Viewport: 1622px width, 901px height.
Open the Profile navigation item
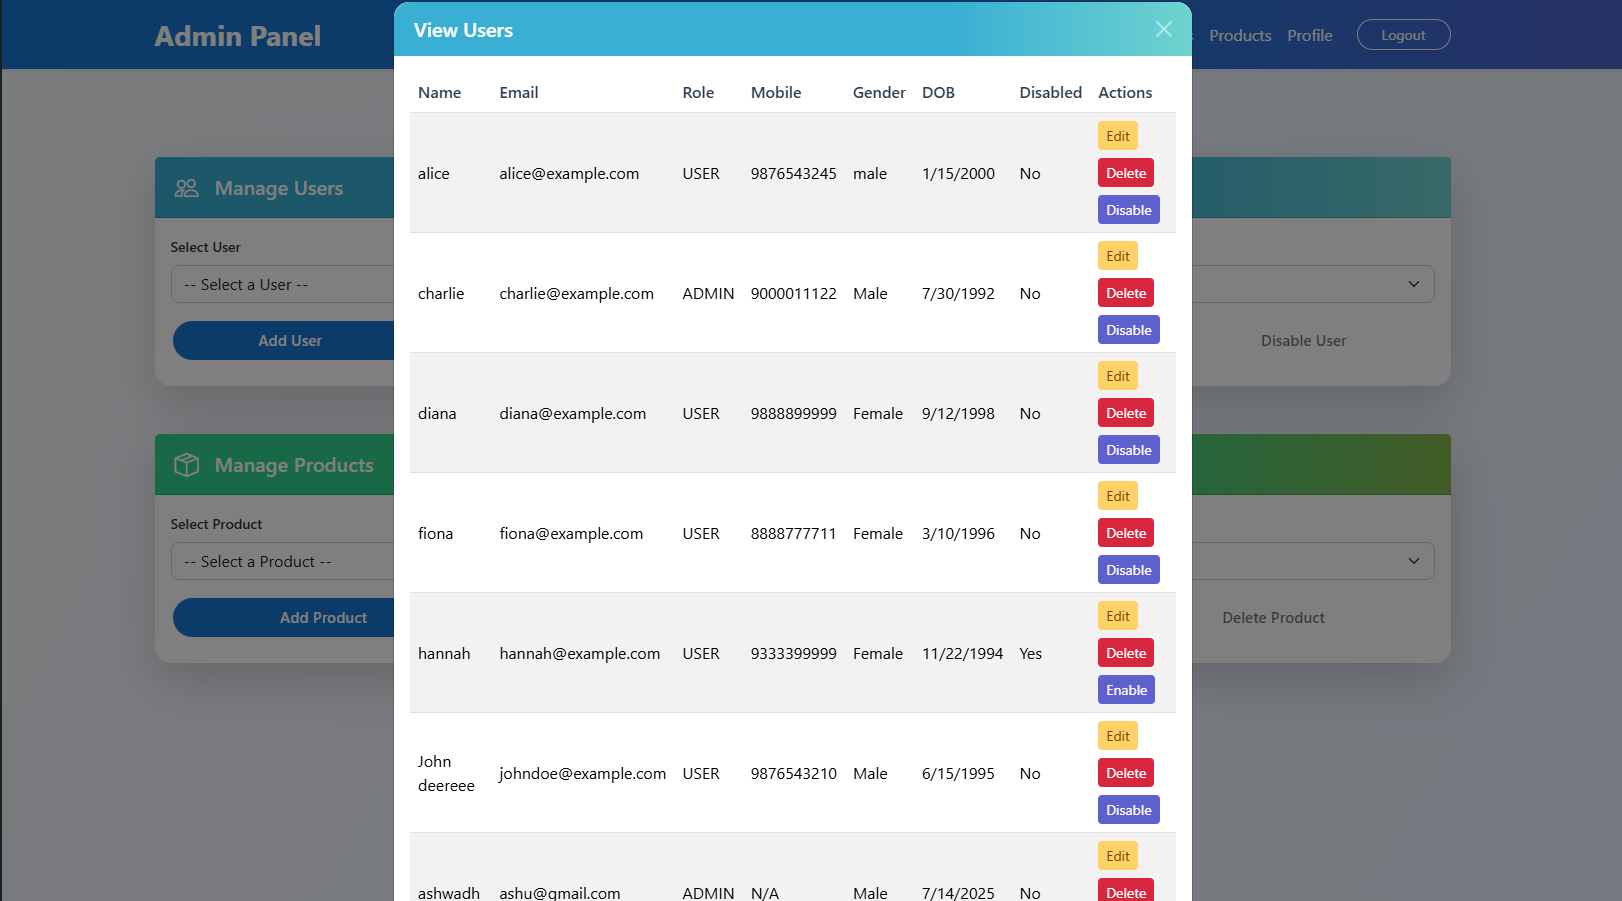point(1310,35)
